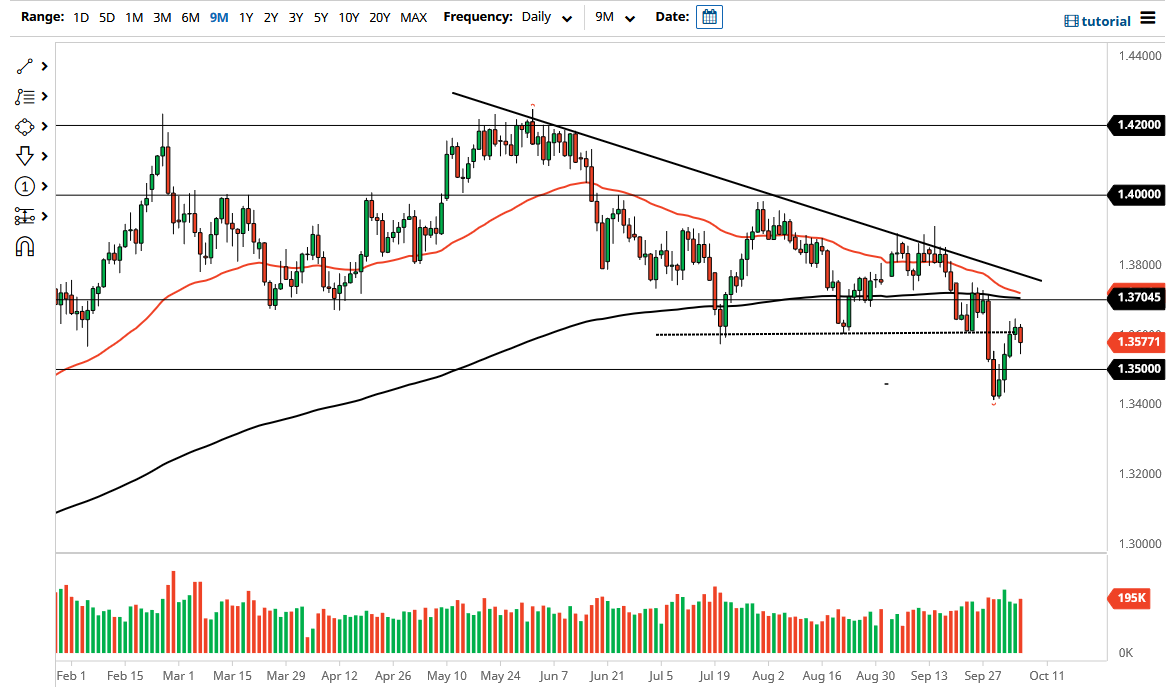Image resolution: width=1168 pixels, height=696 pixels.
Task: Switch range to 1Y
Action: (x=246, y=17)
